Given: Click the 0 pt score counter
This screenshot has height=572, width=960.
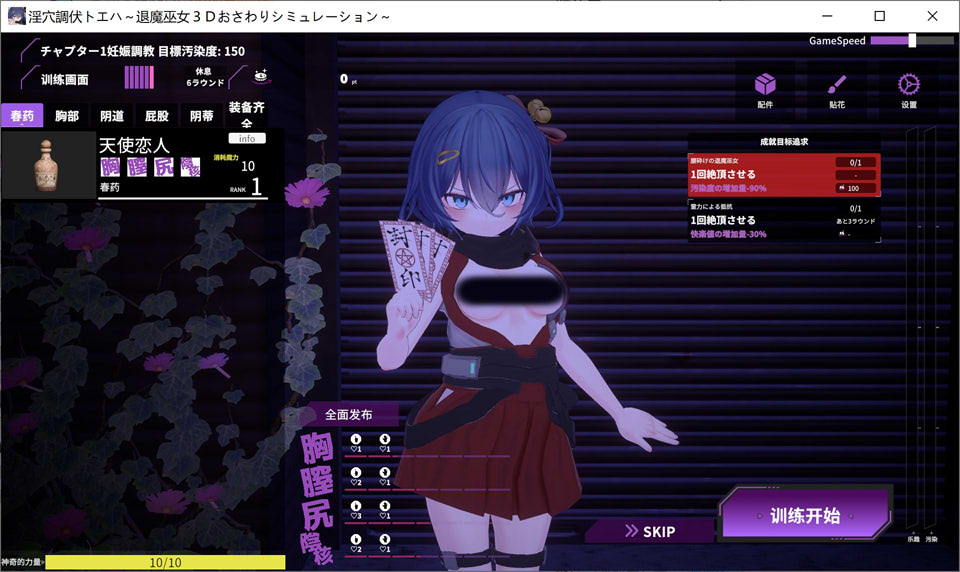Looking at the screenshot, I should tap(348, 78).
